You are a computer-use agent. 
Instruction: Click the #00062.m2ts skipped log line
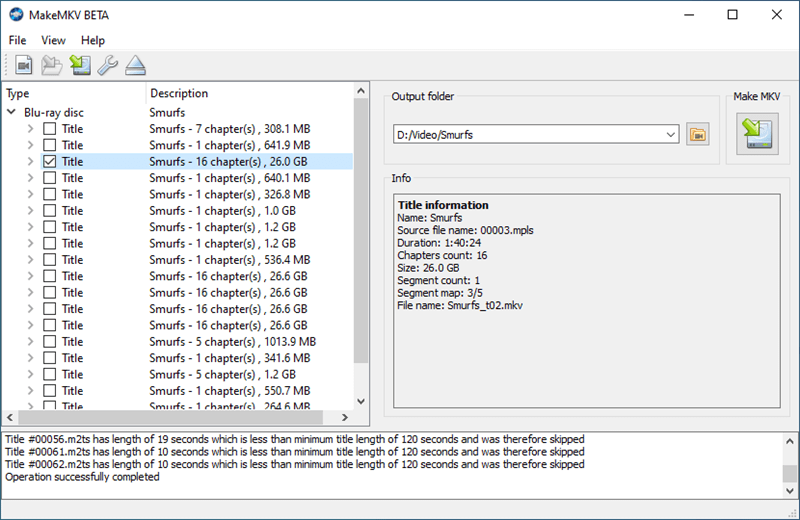294,464
